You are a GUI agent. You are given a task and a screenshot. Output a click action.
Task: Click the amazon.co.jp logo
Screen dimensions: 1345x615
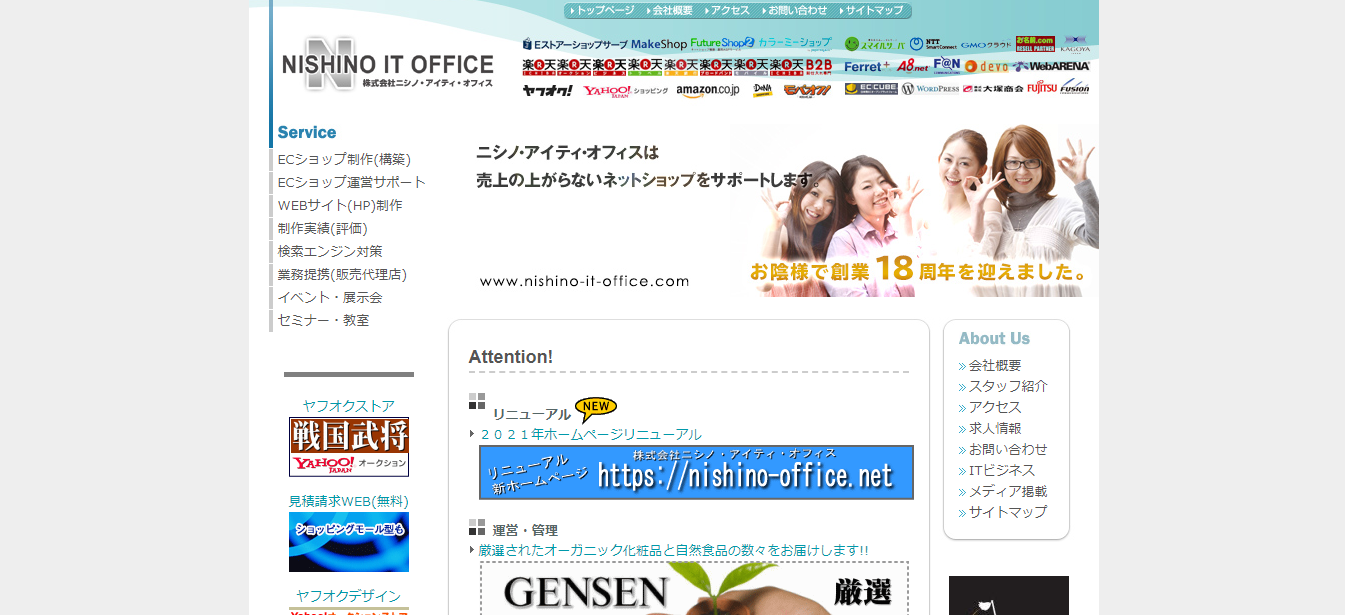(x=707, y=90)
